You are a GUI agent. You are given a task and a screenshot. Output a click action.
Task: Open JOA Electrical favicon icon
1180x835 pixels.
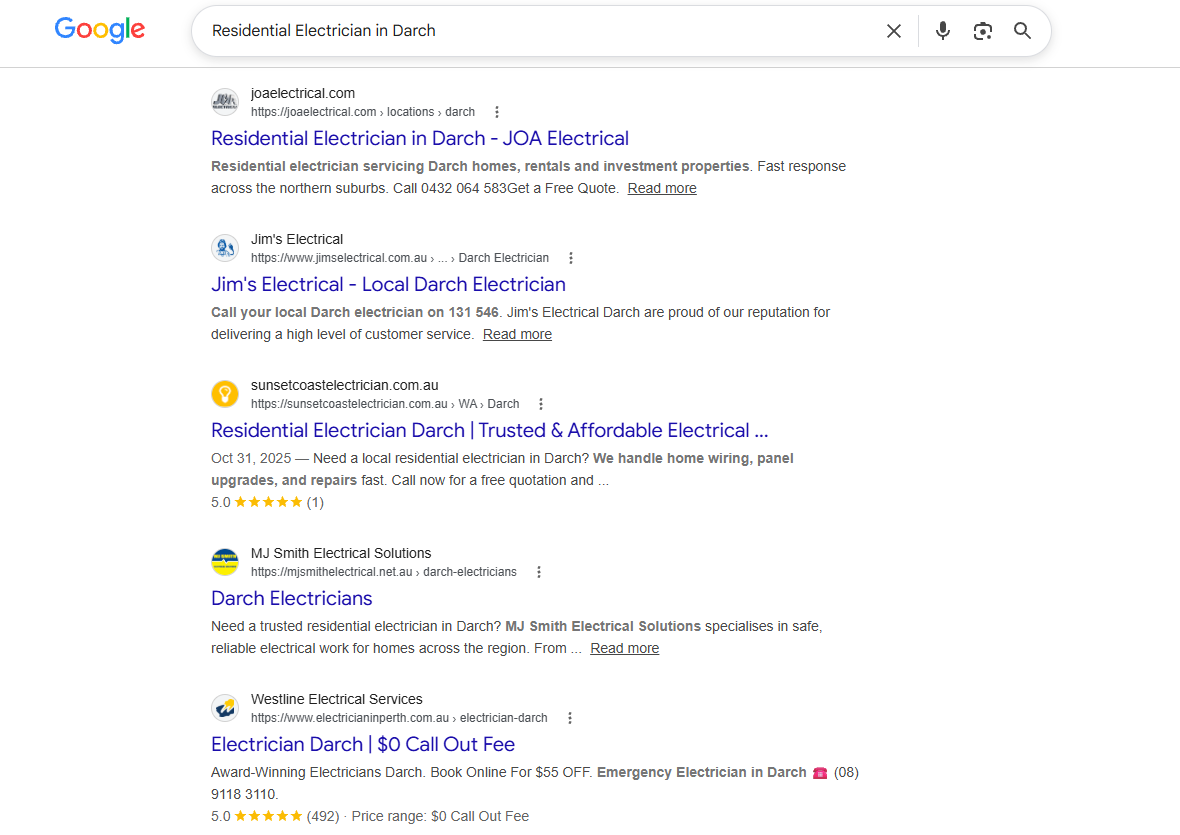[225, 102]
